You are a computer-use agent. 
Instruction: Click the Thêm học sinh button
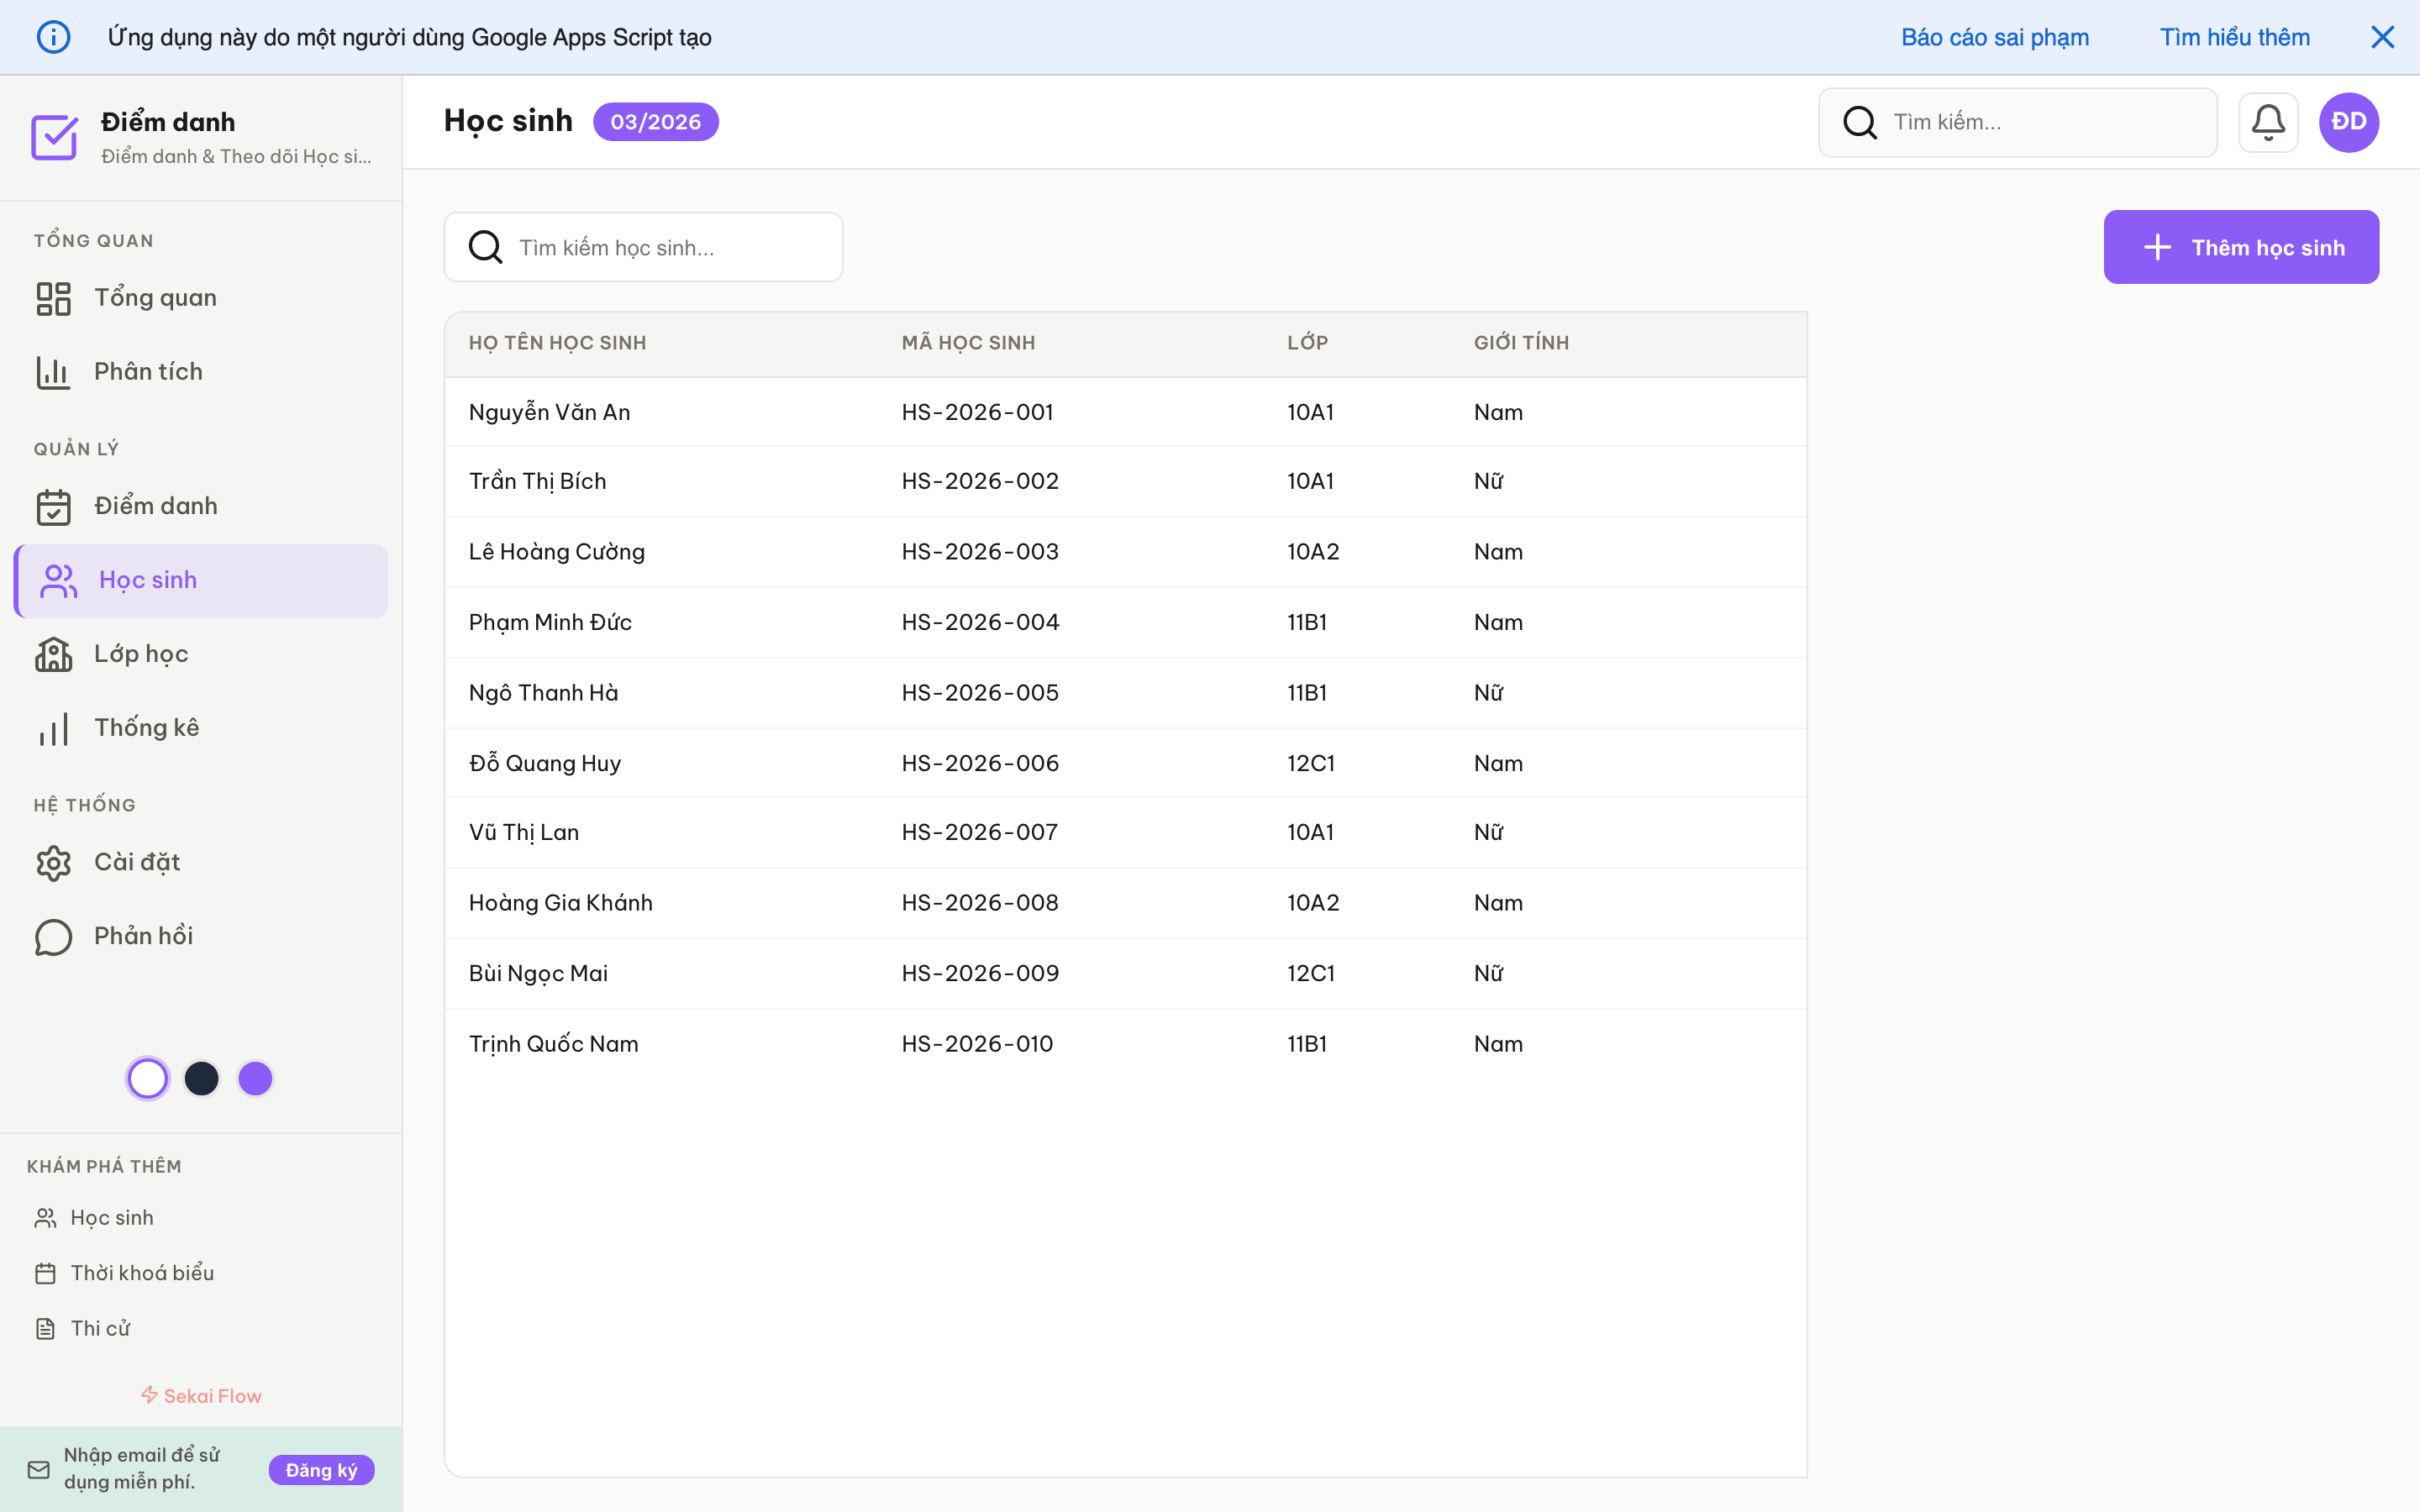pos(2242,247)
